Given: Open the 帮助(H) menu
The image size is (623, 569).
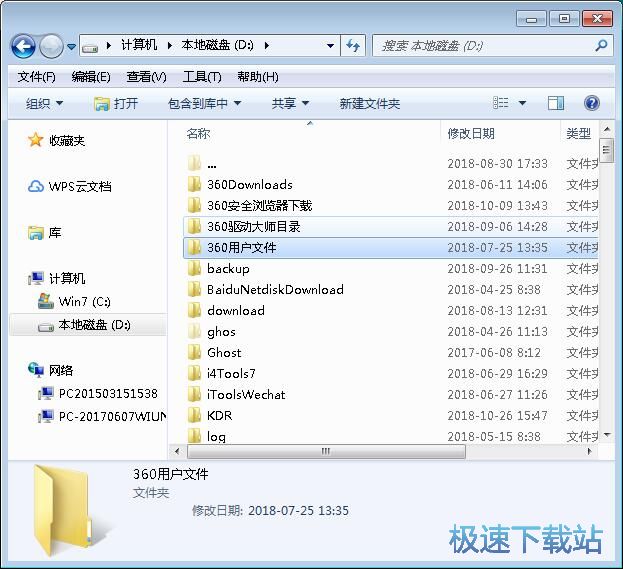Looking at the screenshot, I should pyautogui.click(x=258, y=77).
